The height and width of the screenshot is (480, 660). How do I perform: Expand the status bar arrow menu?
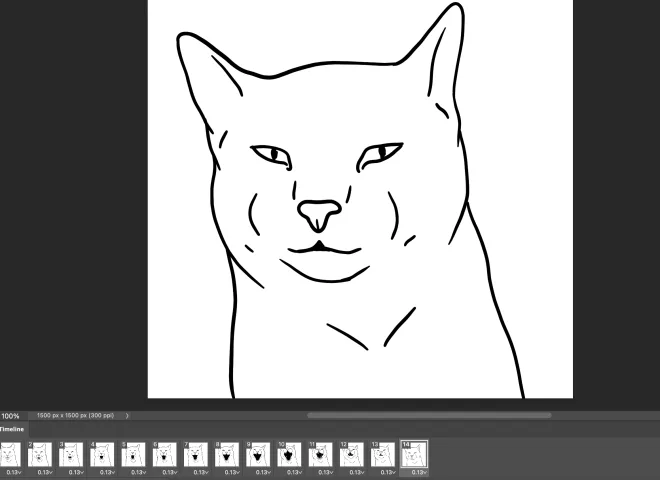(127, 415)
